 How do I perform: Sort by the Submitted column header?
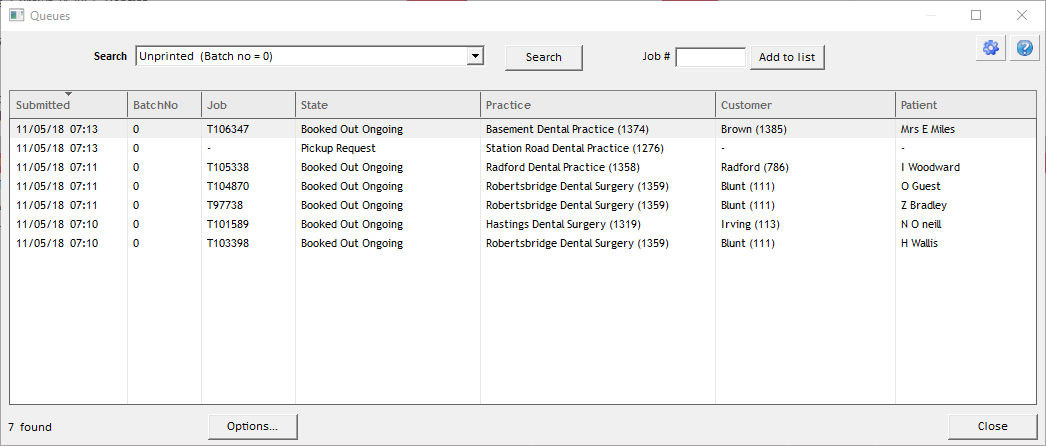click(x=44, y=105)
